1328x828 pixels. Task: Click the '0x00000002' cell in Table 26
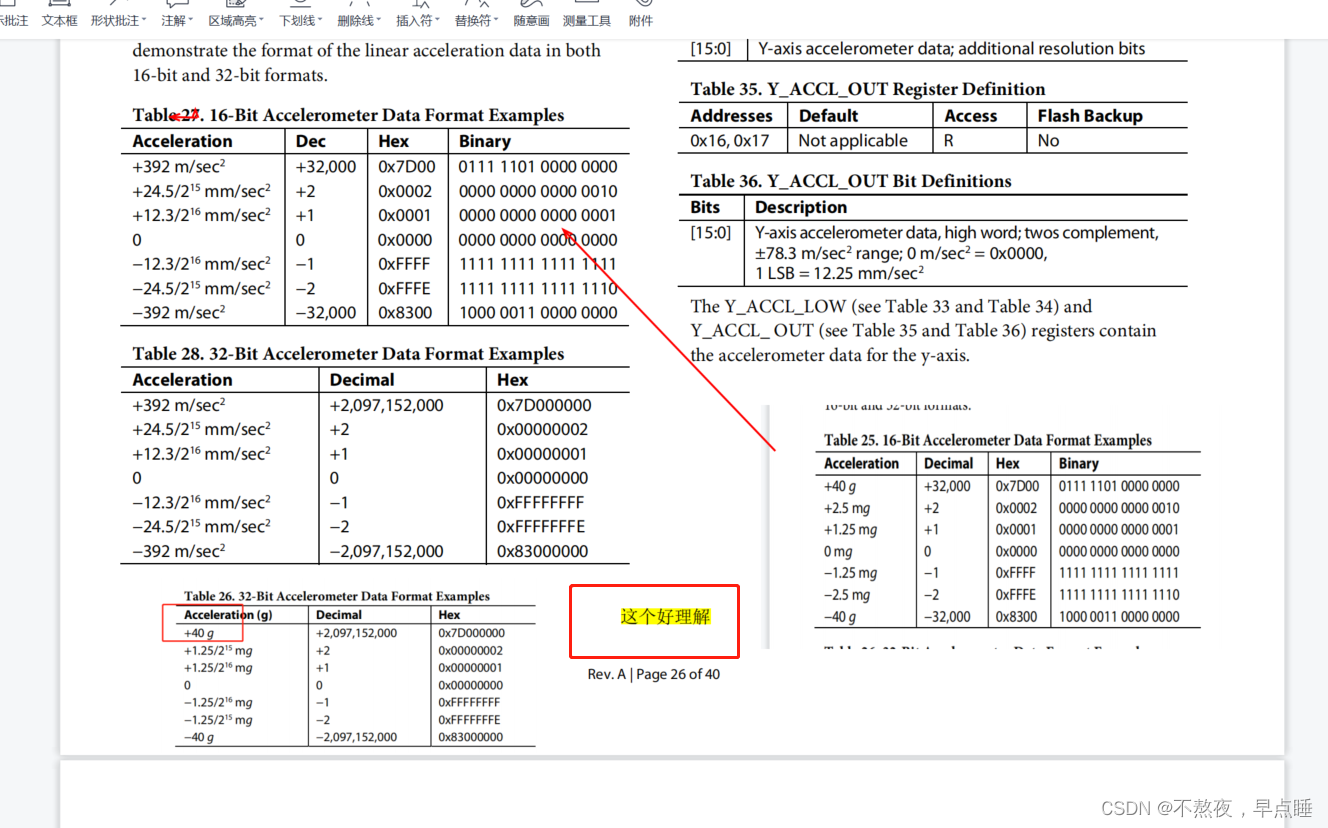[470, 650]
